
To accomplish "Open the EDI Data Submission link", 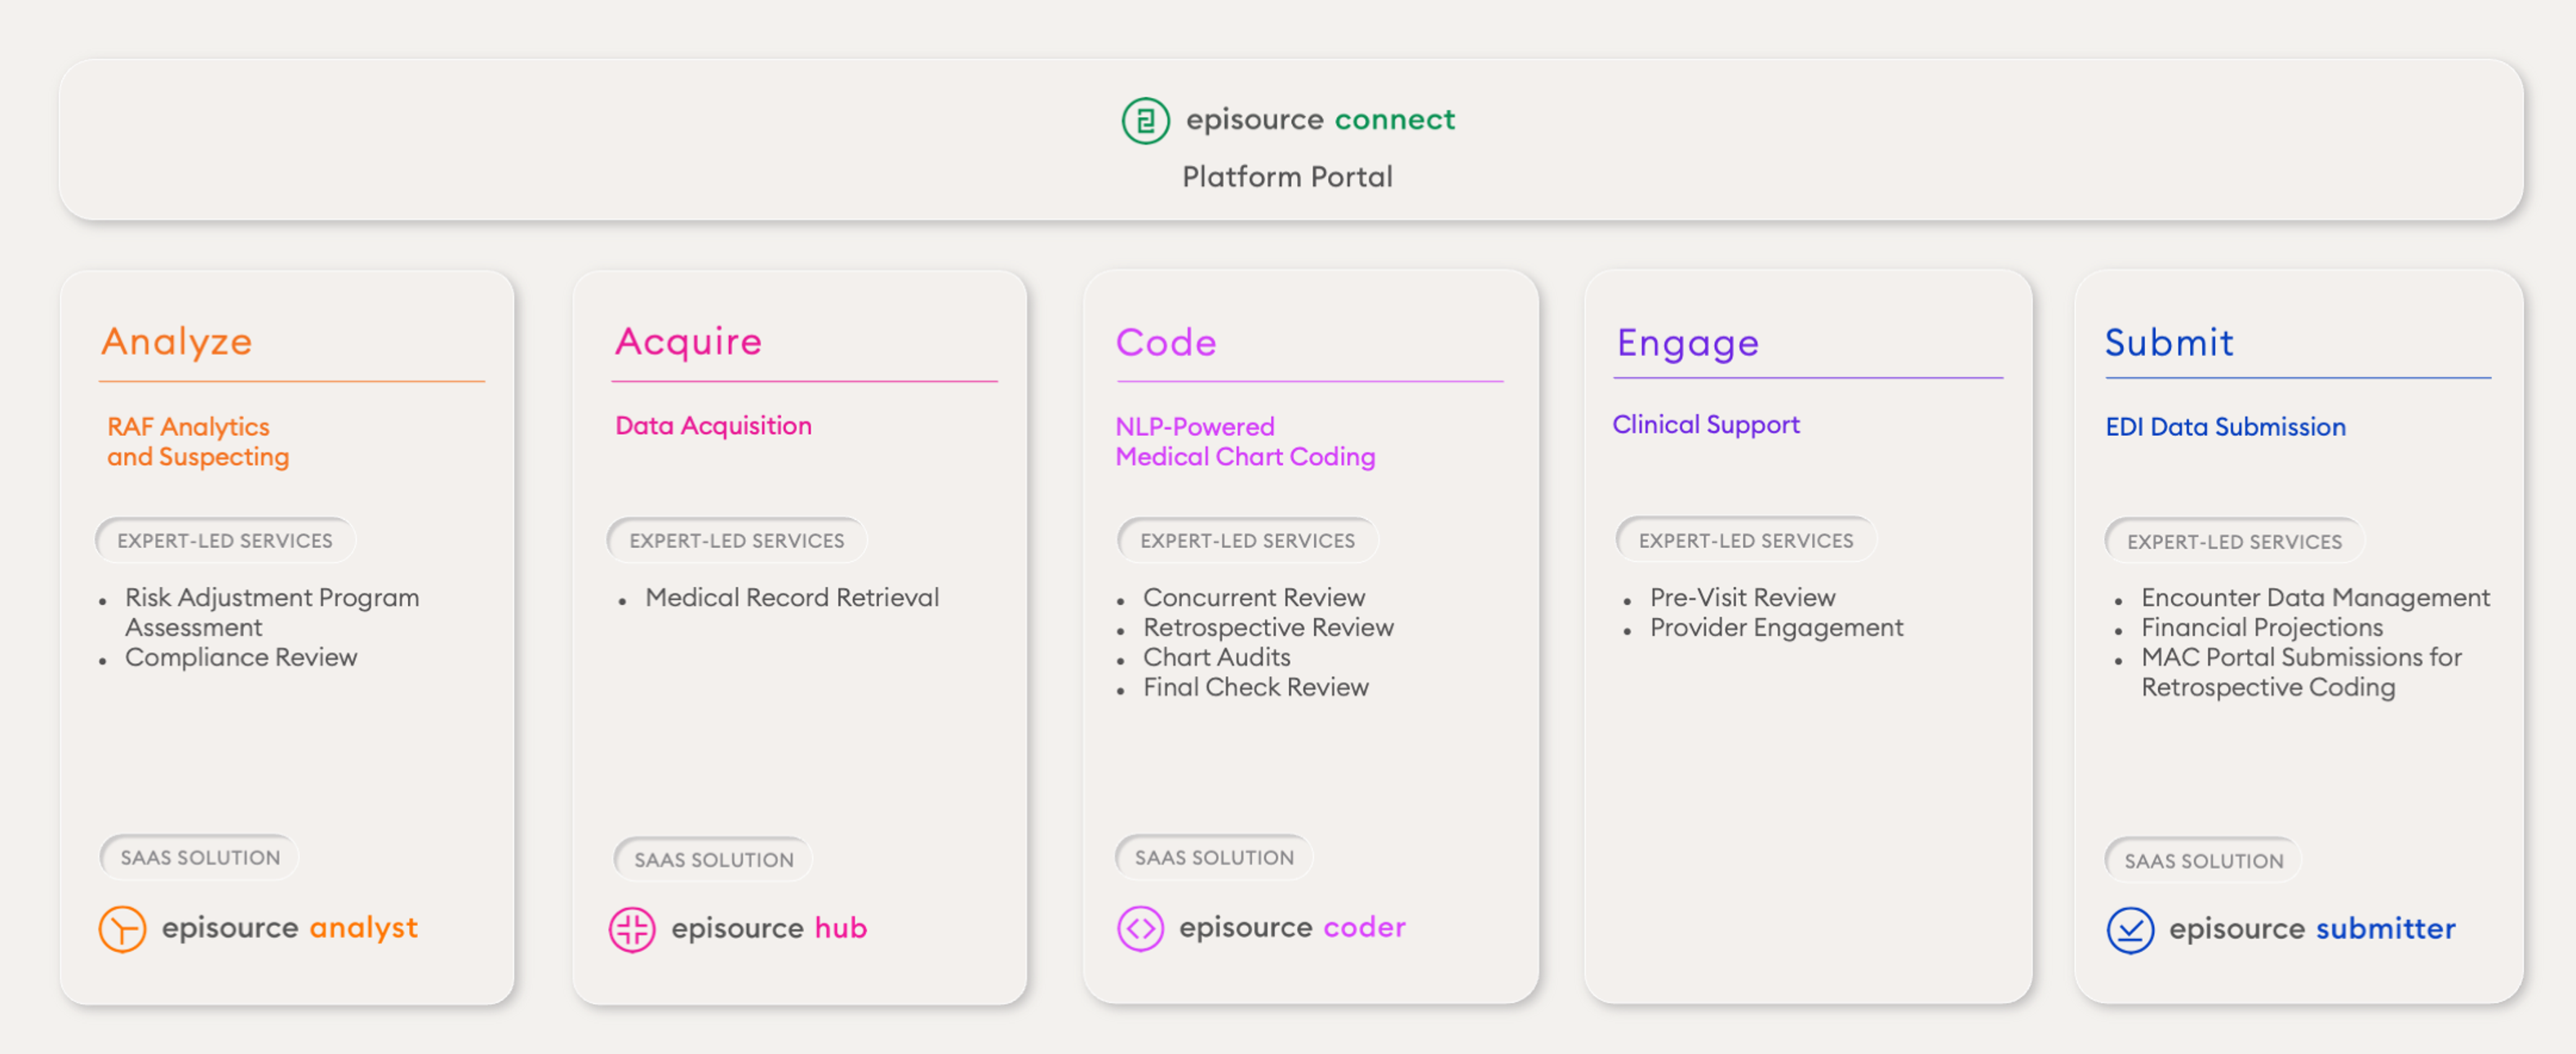I will 2225,427.
